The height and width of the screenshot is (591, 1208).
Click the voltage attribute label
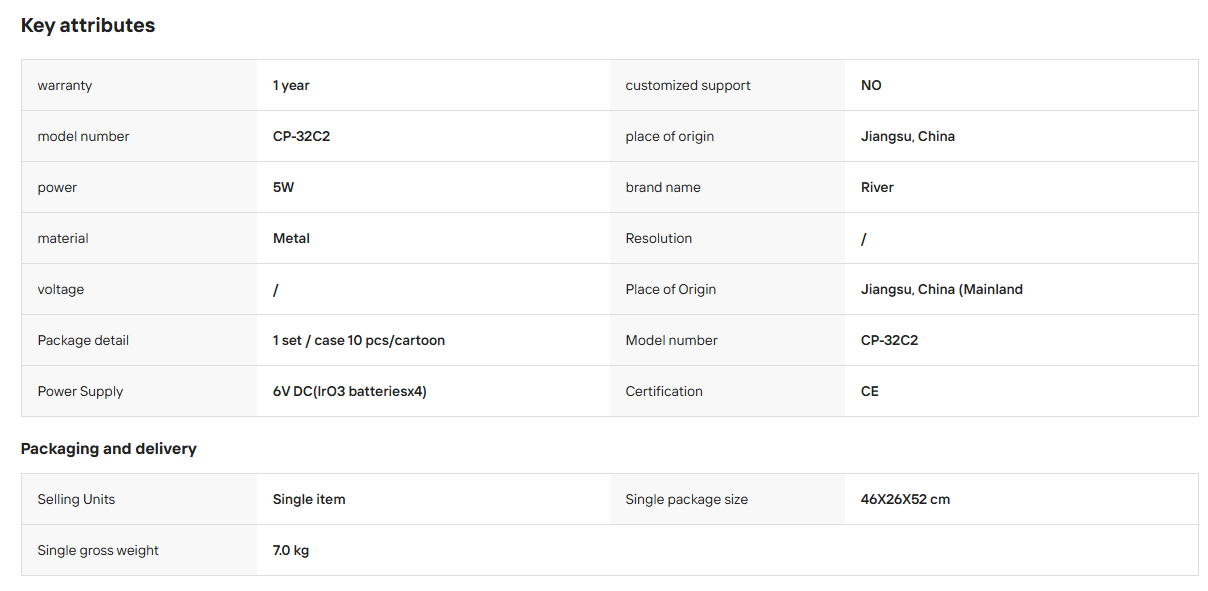click(x=60, y=289)
